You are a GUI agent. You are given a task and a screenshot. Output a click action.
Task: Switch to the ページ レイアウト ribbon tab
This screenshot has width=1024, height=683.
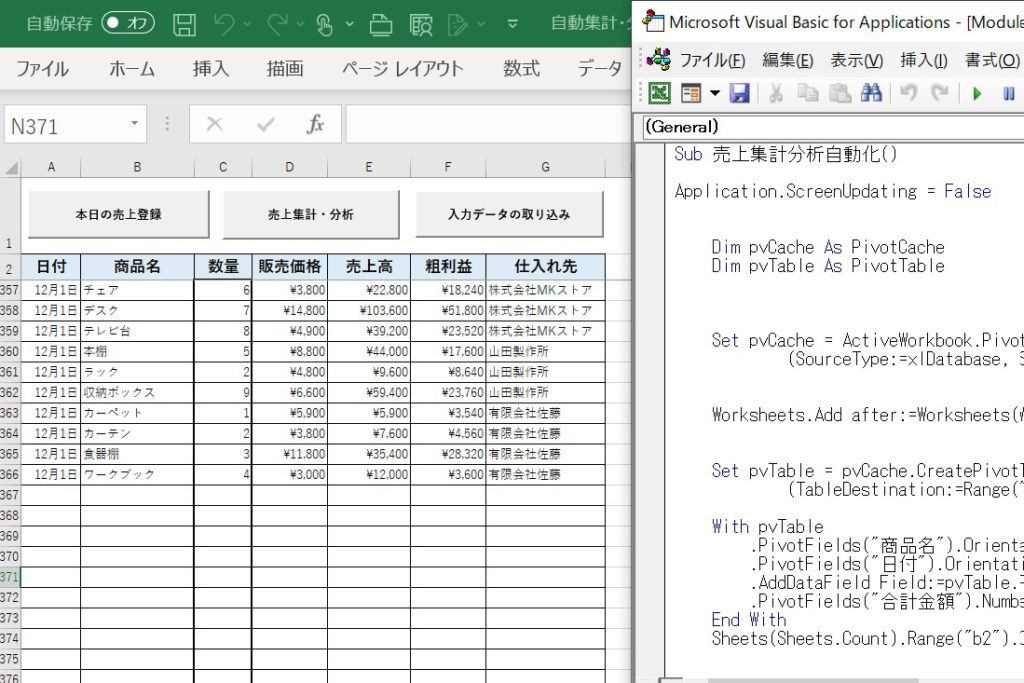pyautogui.click(x=403, y=69)
